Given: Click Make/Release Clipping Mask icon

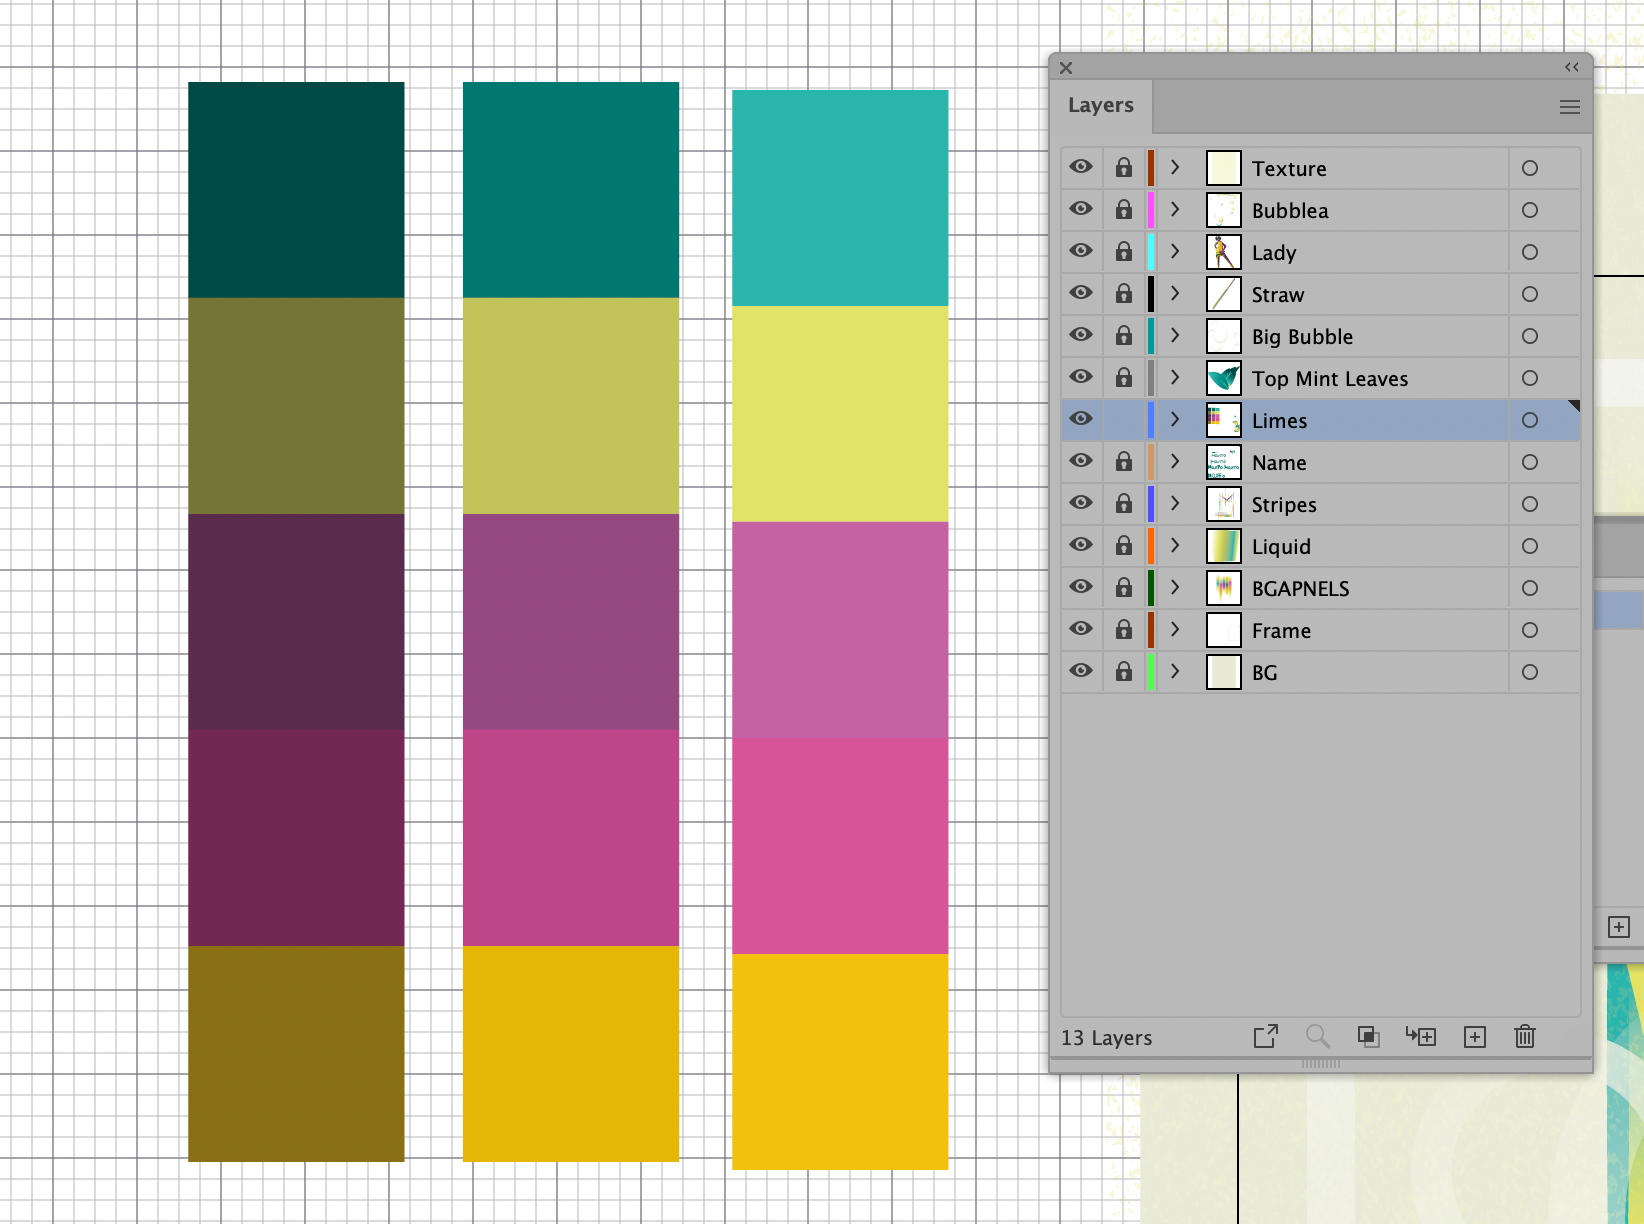Looking at the screenshot, I should tap(1369, 1036).
